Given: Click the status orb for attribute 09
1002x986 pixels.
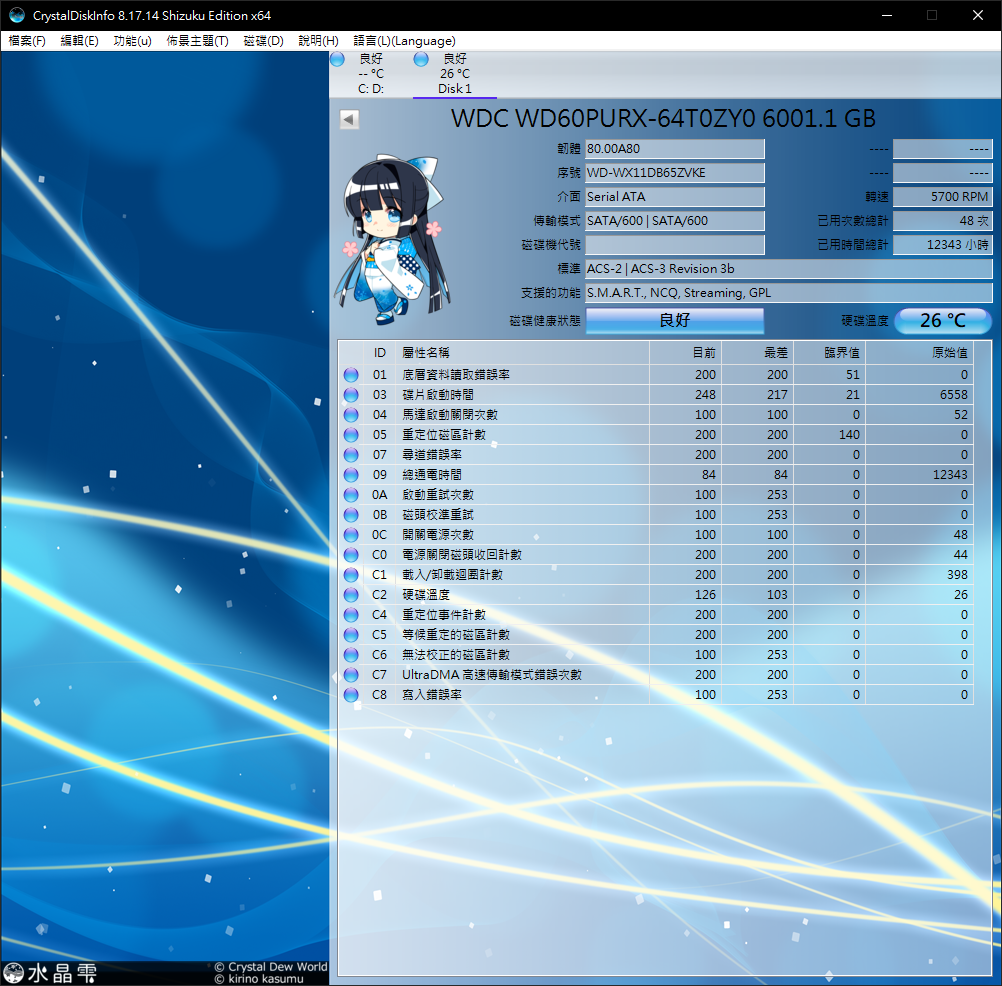Looking at the screenshot, I should click(351, 475).
